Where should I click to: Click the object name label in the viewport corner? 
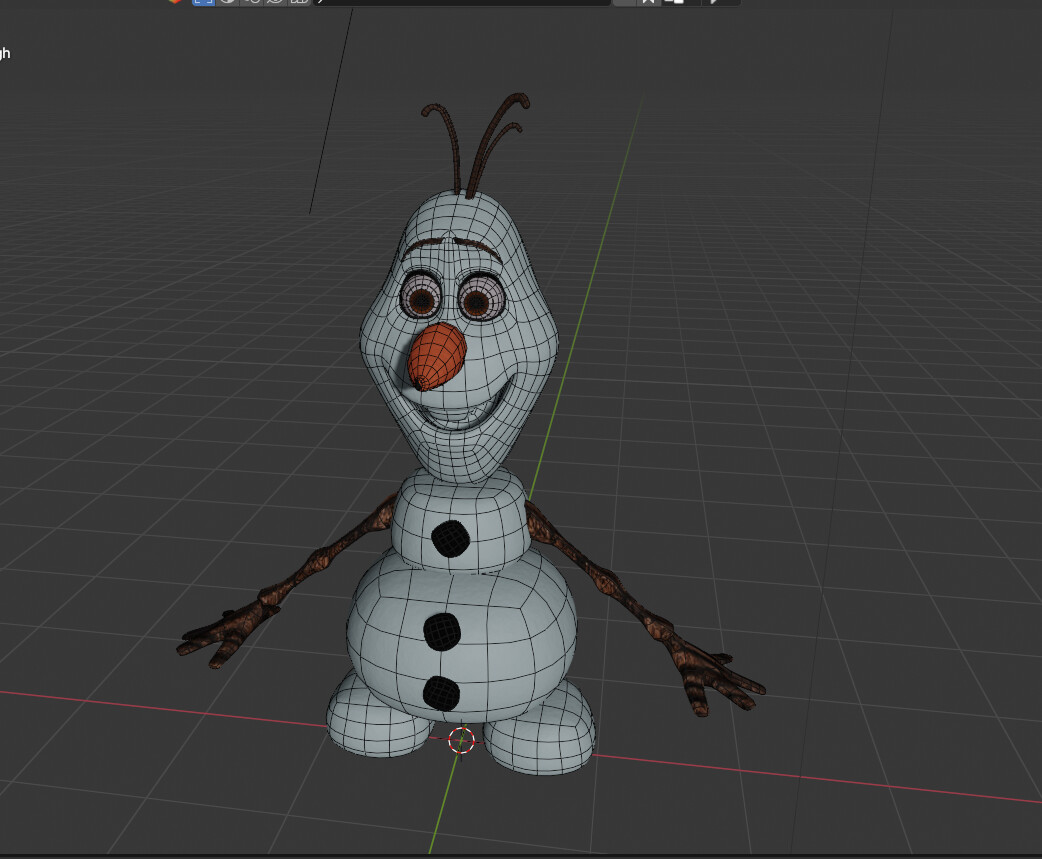click(x=8, y=52)
